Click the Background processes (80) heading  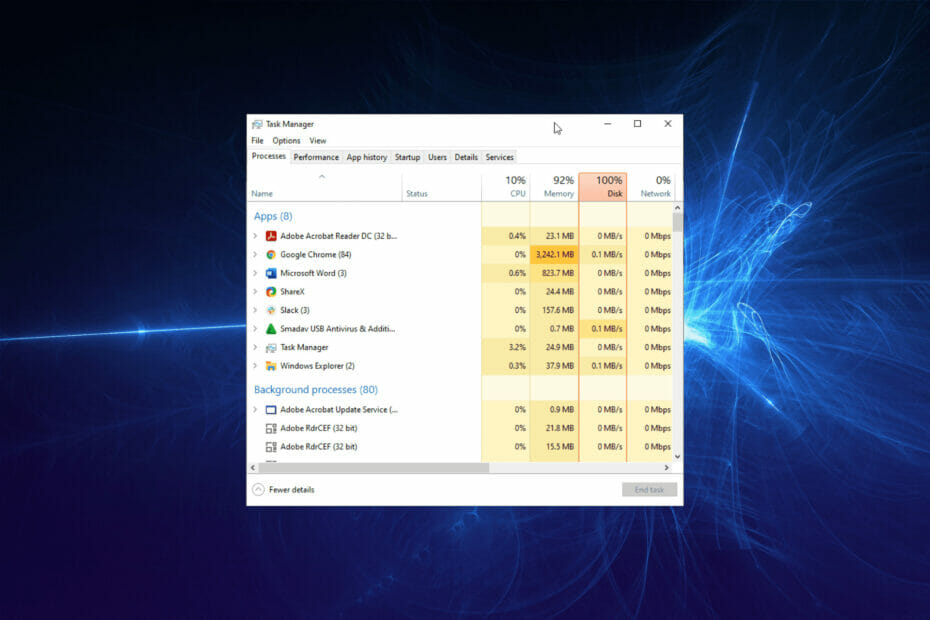click(x=316, y=390)
